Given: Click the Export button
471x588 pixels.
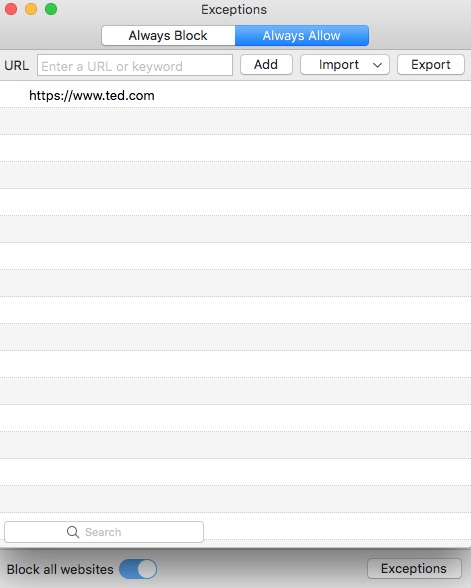Looking at the screenshot, I should pos(431,65).
